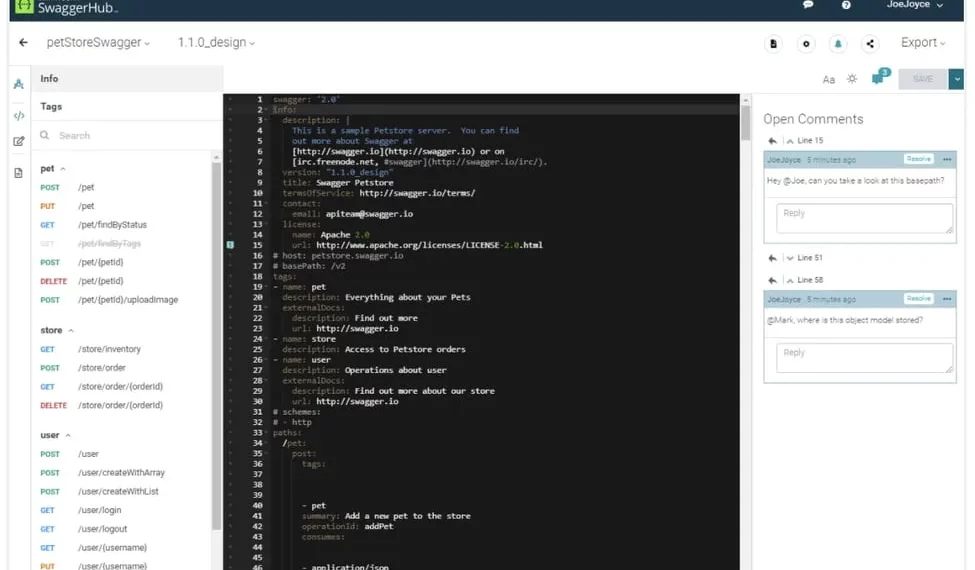
Task: Open the Save options dropdown arrow
Action: [x=956, y=79]
